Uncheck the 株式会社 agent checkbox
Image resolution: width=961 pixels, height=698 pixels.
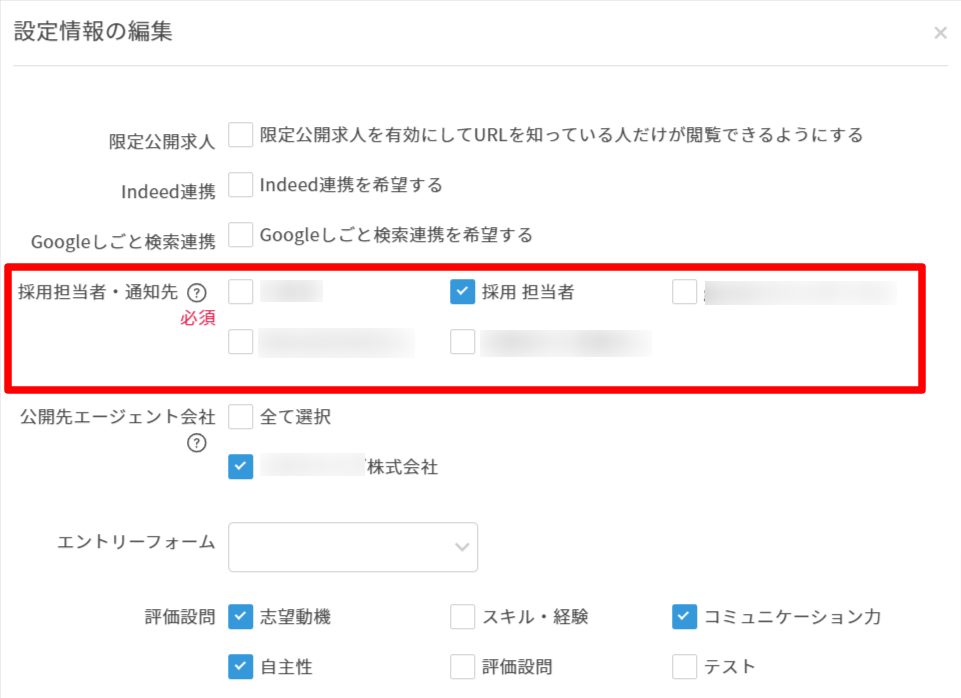(x=241, y=466)
